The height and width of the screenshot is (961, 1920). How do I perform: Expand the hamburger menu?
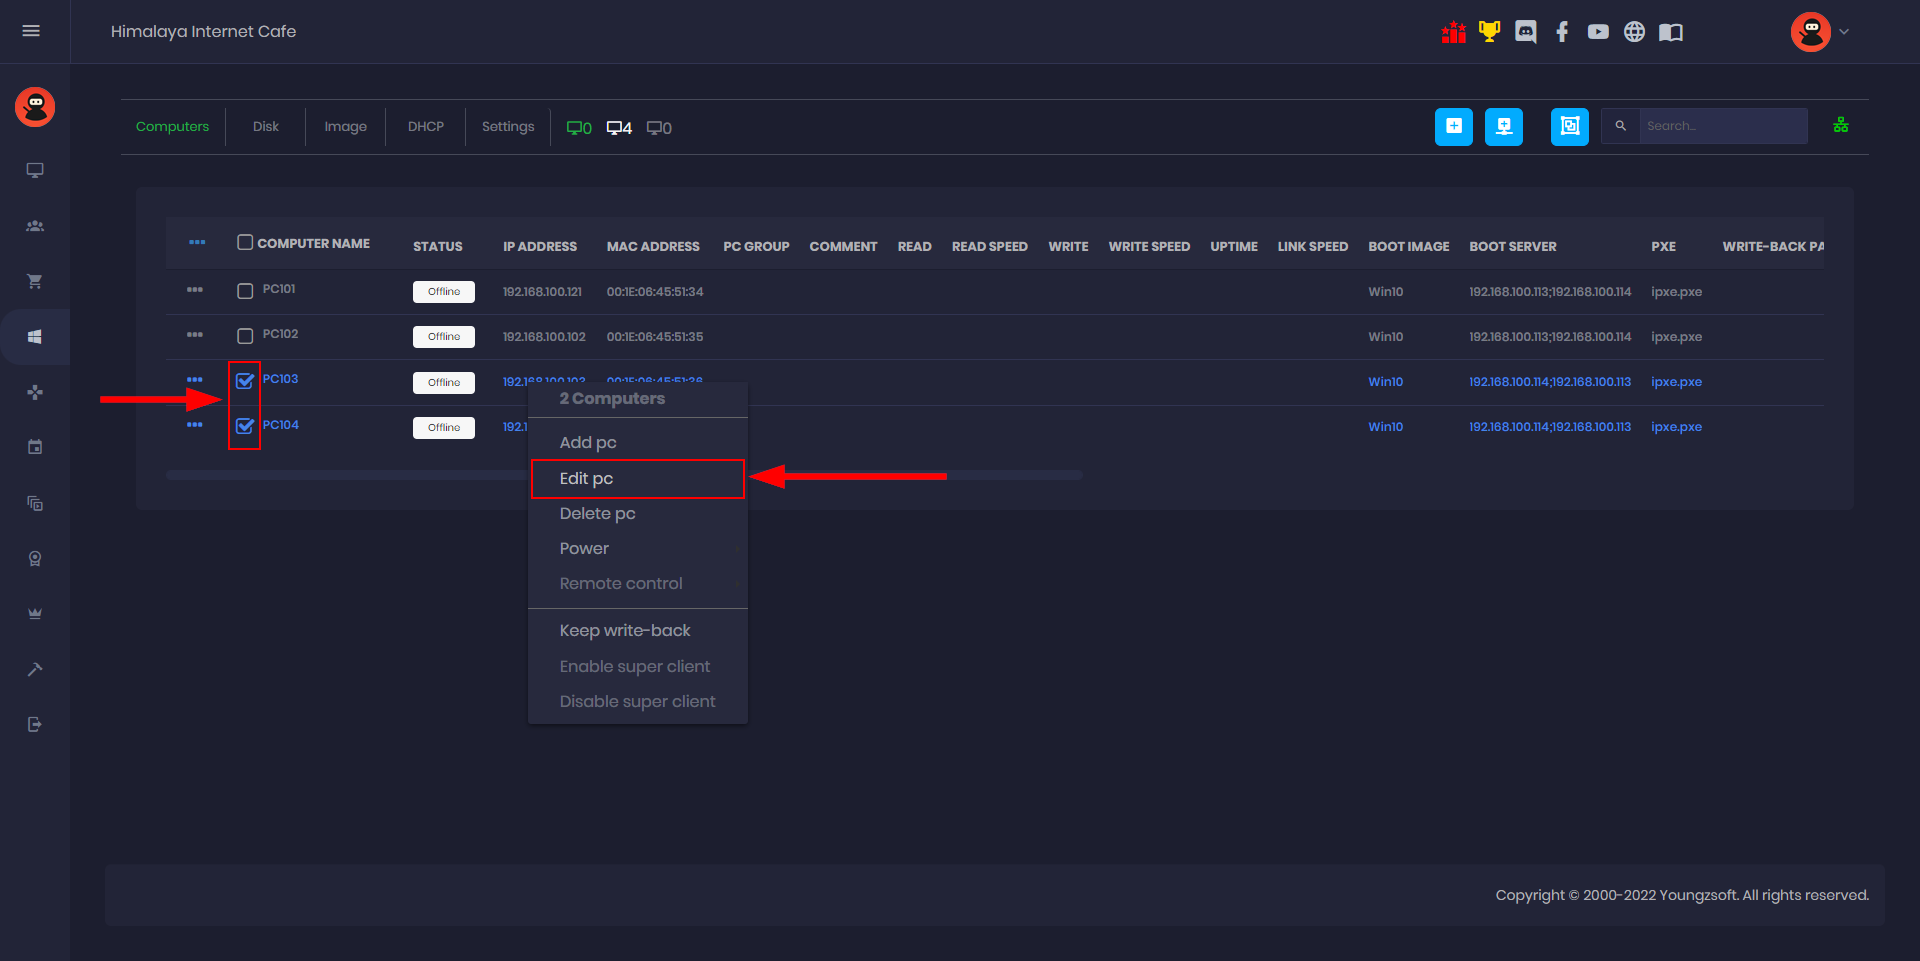click(x=31, y=31)
